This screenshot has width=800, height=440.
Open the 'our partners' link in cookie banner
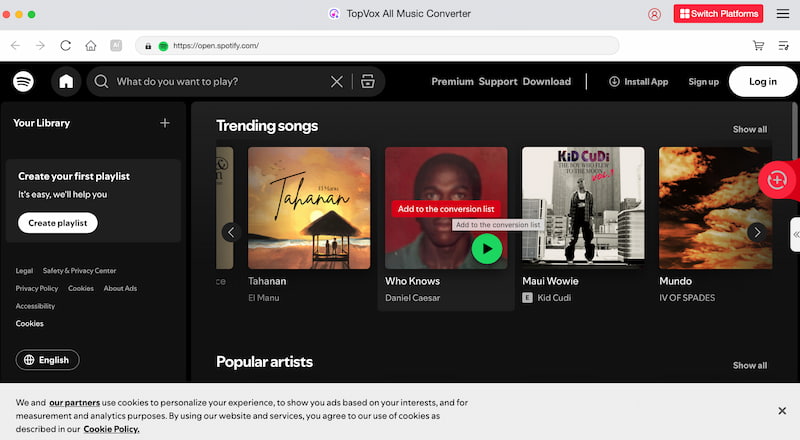point(74,403)
